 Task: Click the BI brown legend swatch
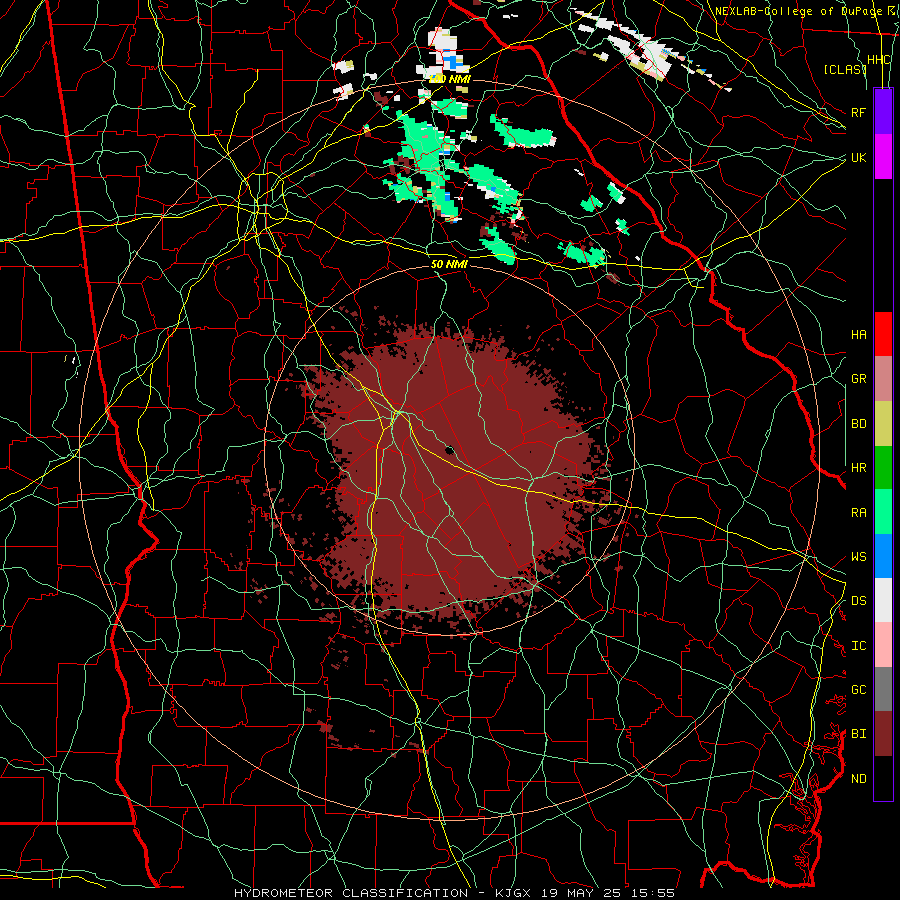[x=883, y=734]
